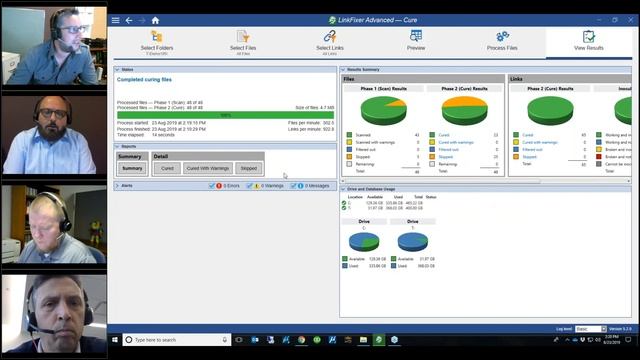Collapse the Reports section

(x=118, y=147)
